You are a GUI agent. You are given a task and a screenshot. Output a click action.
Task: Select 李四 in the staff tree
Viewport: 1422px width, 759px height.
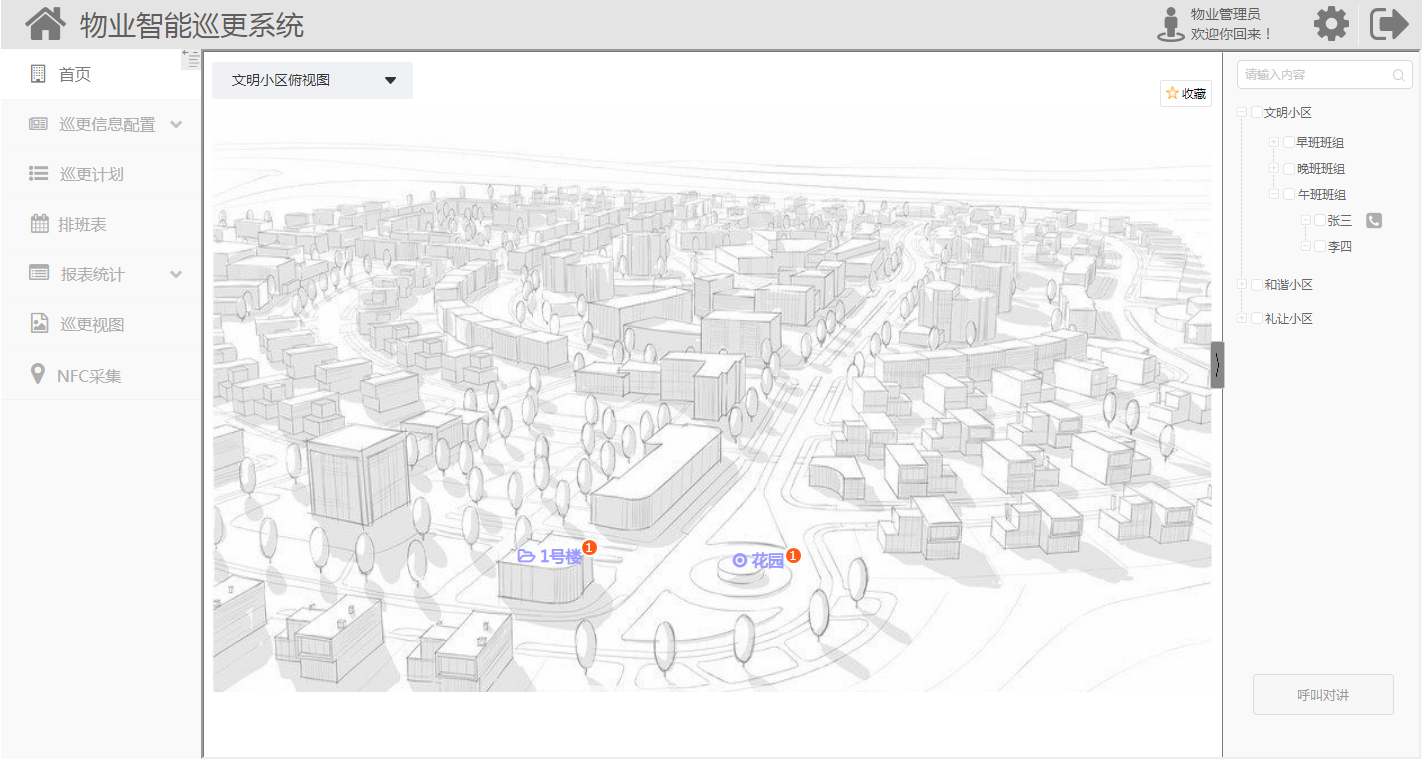click(x=1340, y=247)
